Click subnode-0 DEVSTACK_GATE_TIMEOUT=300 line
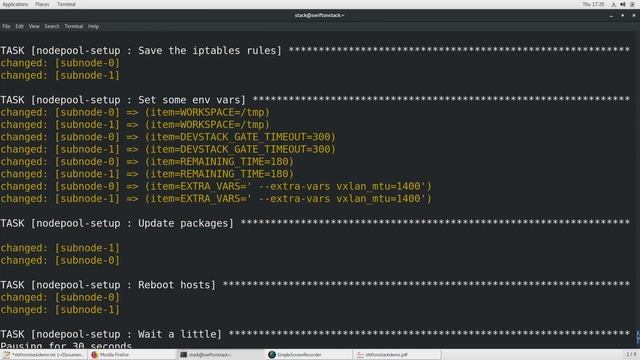The height and width of the screenshot is (360, 640). [168, 137]
